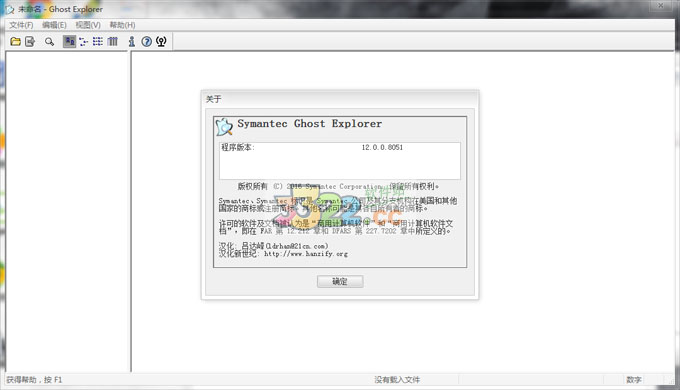Open the 文件(F) menu

21,25
